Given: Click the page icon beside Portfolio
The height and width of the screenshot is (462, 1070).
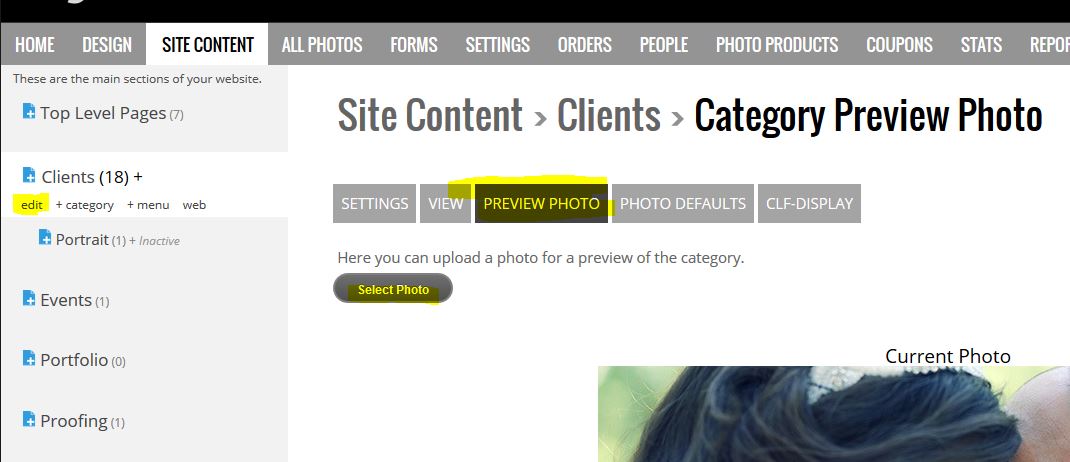Looking at the screenshot, I should click(29, 358).
